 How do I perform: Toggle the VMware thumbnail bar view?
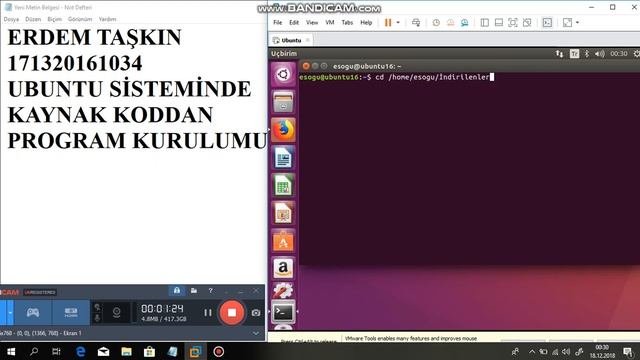tap(498, 22)
